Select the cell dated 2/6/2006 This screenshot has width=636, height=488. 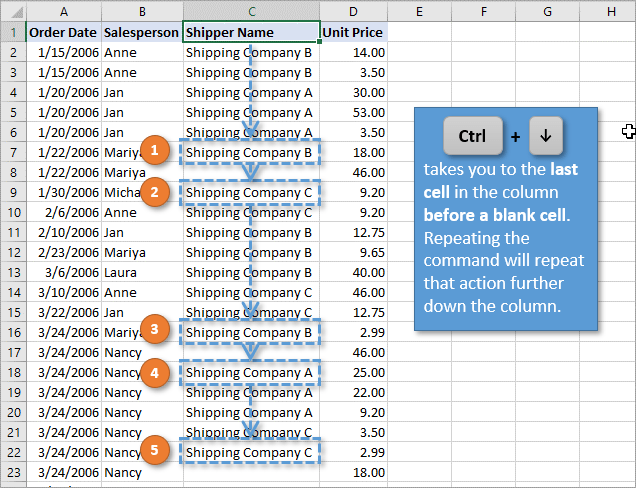click(x=63, y=212)
